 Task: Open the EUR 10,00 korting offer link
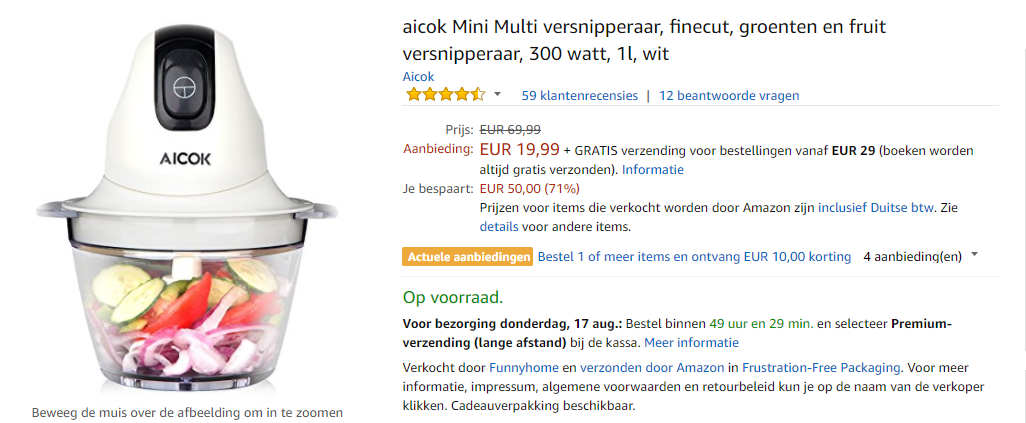(x=694, y=257)
